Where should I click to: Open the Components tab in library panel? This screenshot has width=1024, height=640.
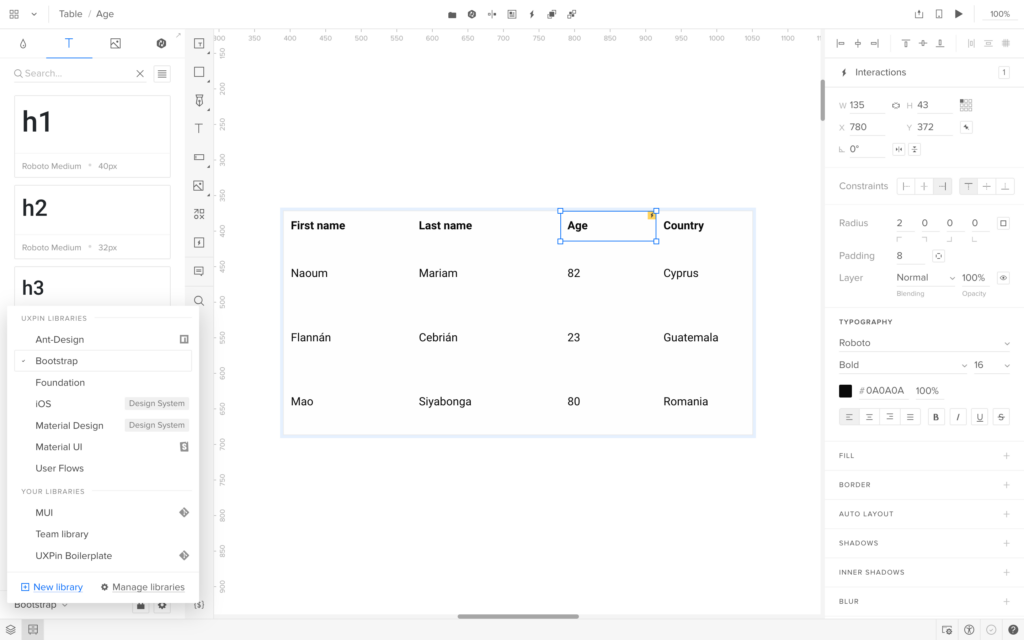(161, 43)
